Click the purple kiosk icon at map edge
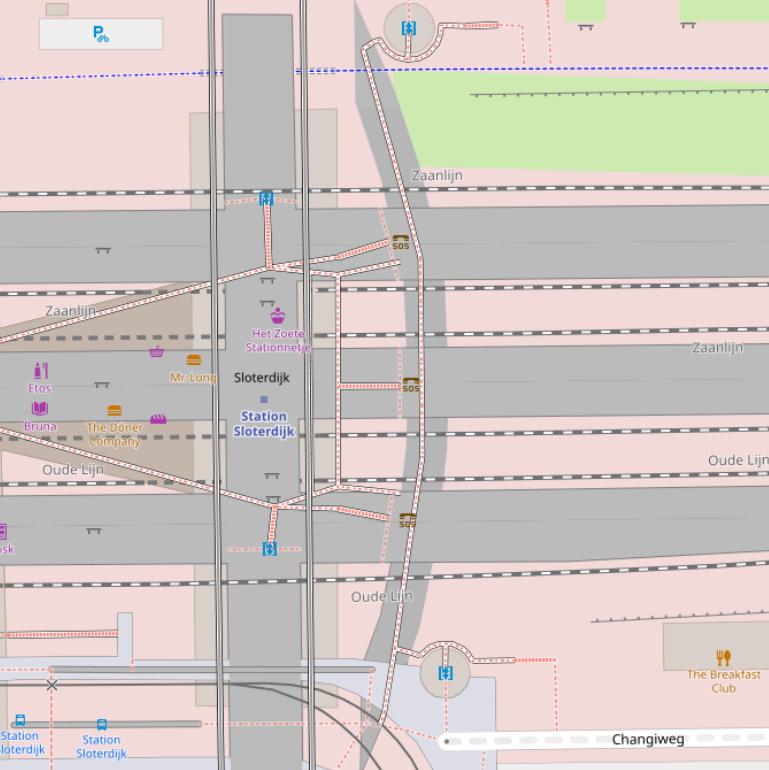 pyautogui.click(x=3, y=531)
